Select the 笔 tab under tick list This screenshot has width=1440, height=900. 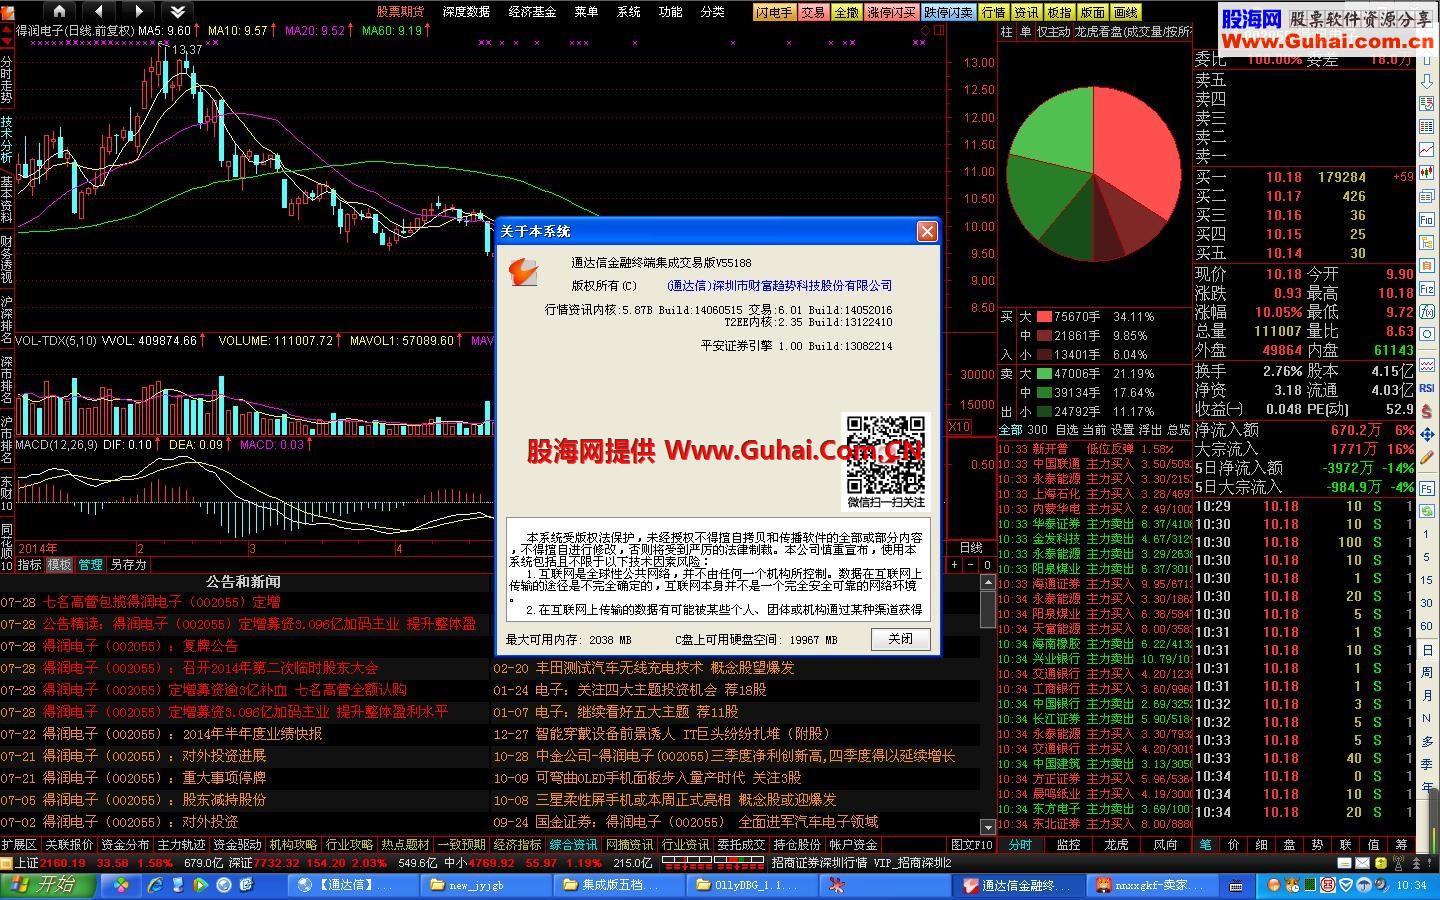point(1206,845)
